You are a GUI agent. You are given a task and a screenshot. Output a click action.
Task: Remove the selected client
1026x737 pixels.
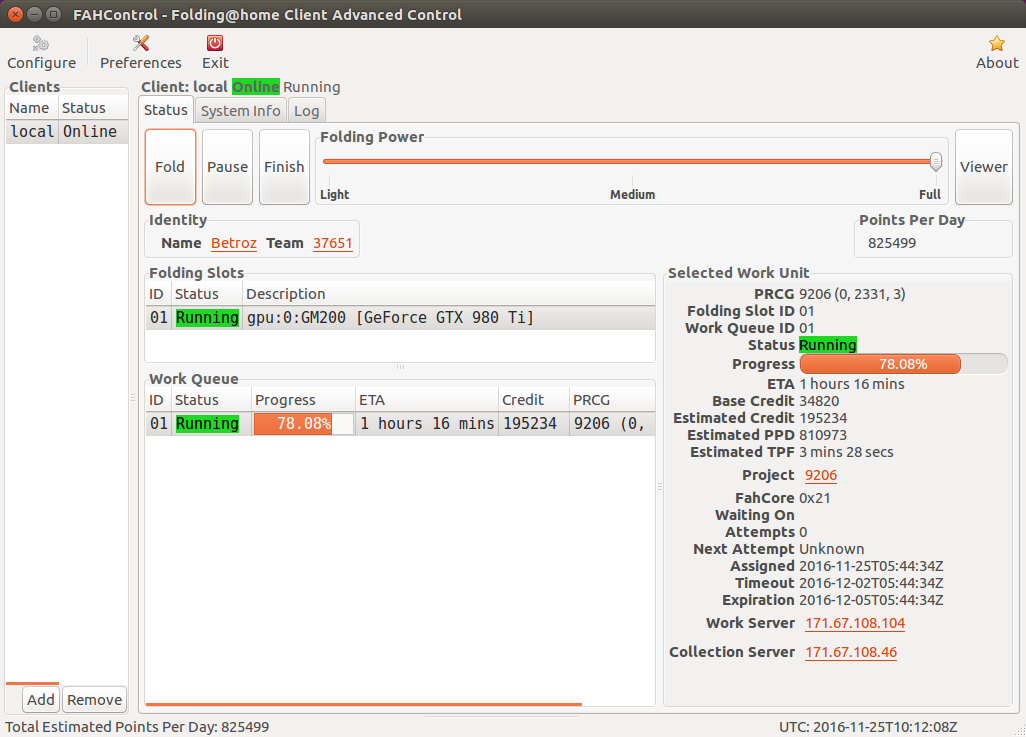94,700
